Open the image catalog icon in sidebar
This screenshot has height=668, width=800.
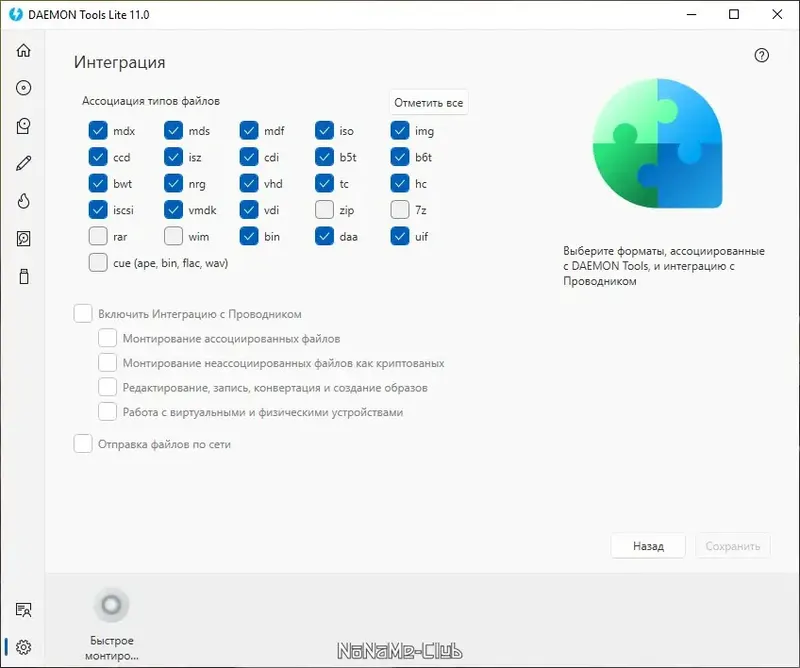23,126
